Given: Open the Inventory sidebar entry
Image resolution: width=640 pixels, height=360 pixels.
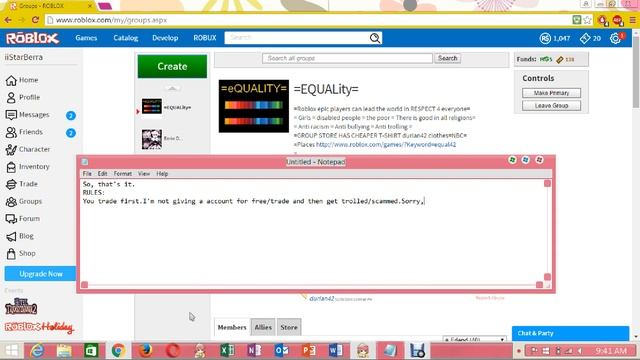Looking at the screenshot, I should [x=27, y=167].
